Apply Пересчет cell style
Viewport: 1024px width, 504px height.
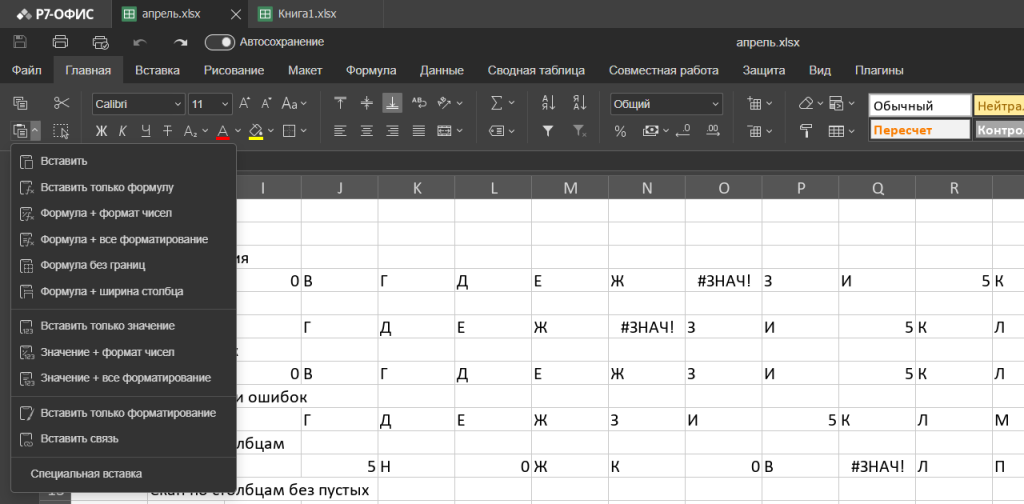[920, 129]
